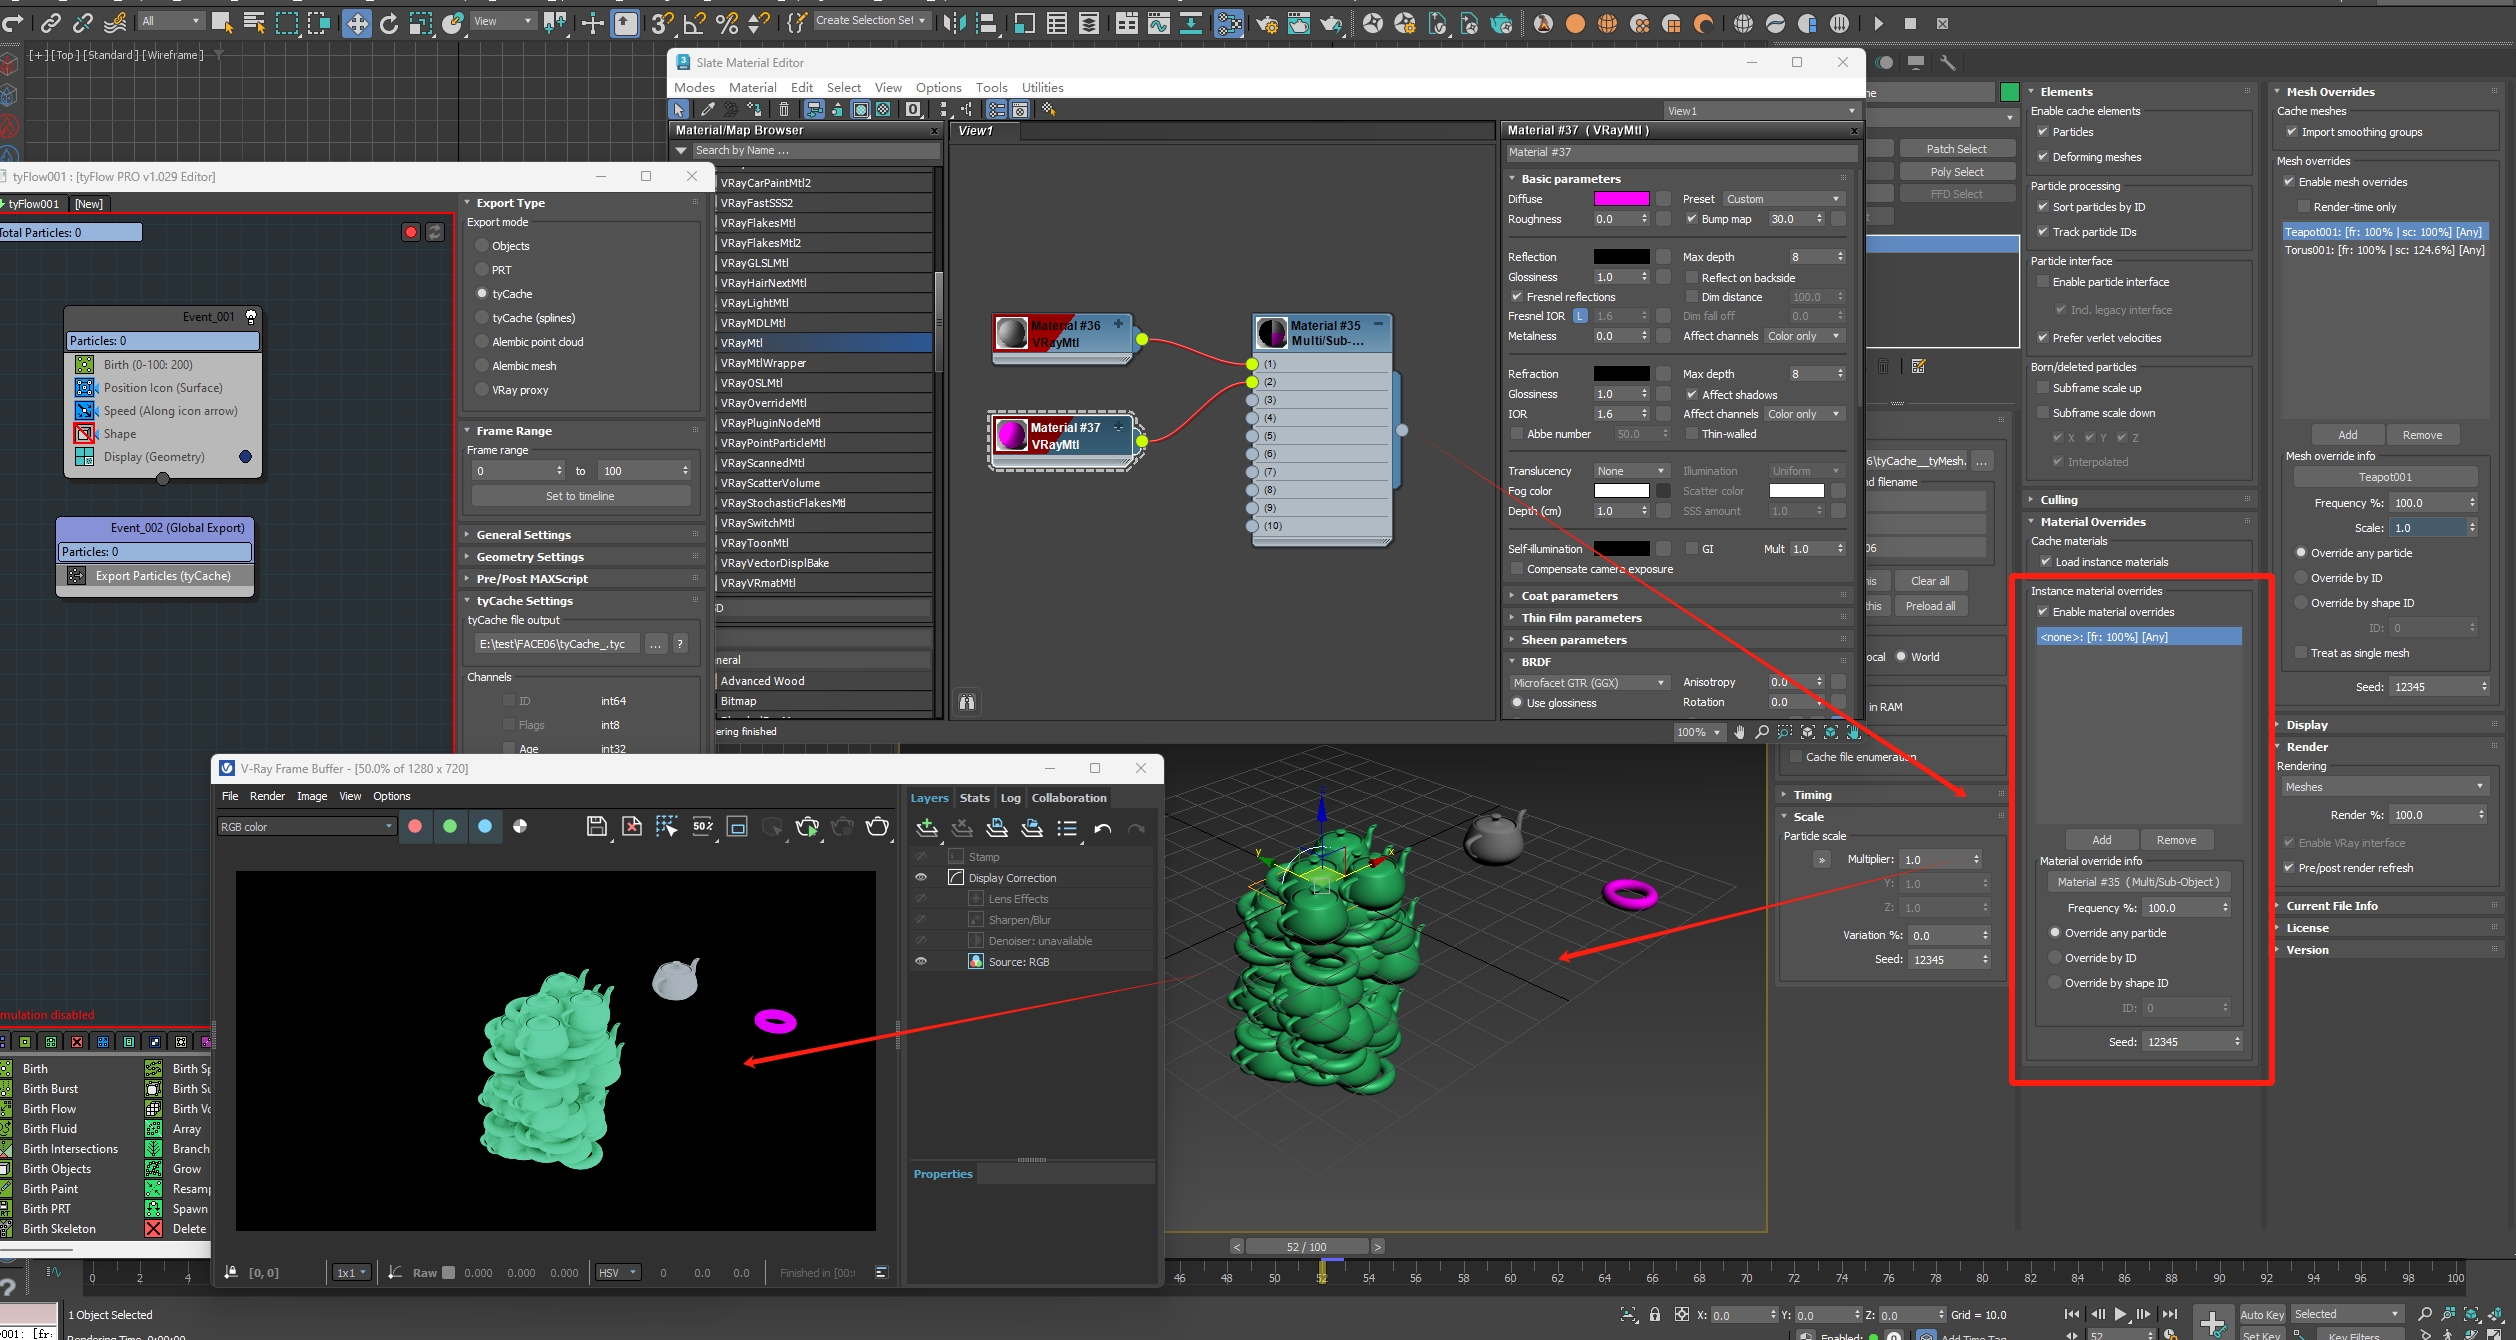Clear image in V-Ray Frame Buffer
The width and height of the screenshot is (2516, 1340).
point(632,826)
